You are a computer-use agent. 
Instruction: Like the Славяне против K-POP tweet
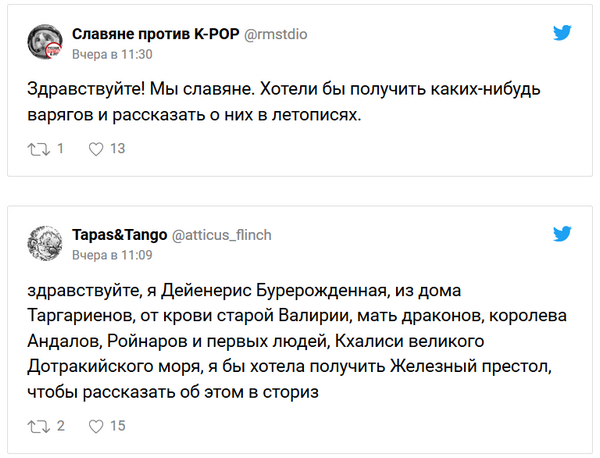tap(97, 149)
